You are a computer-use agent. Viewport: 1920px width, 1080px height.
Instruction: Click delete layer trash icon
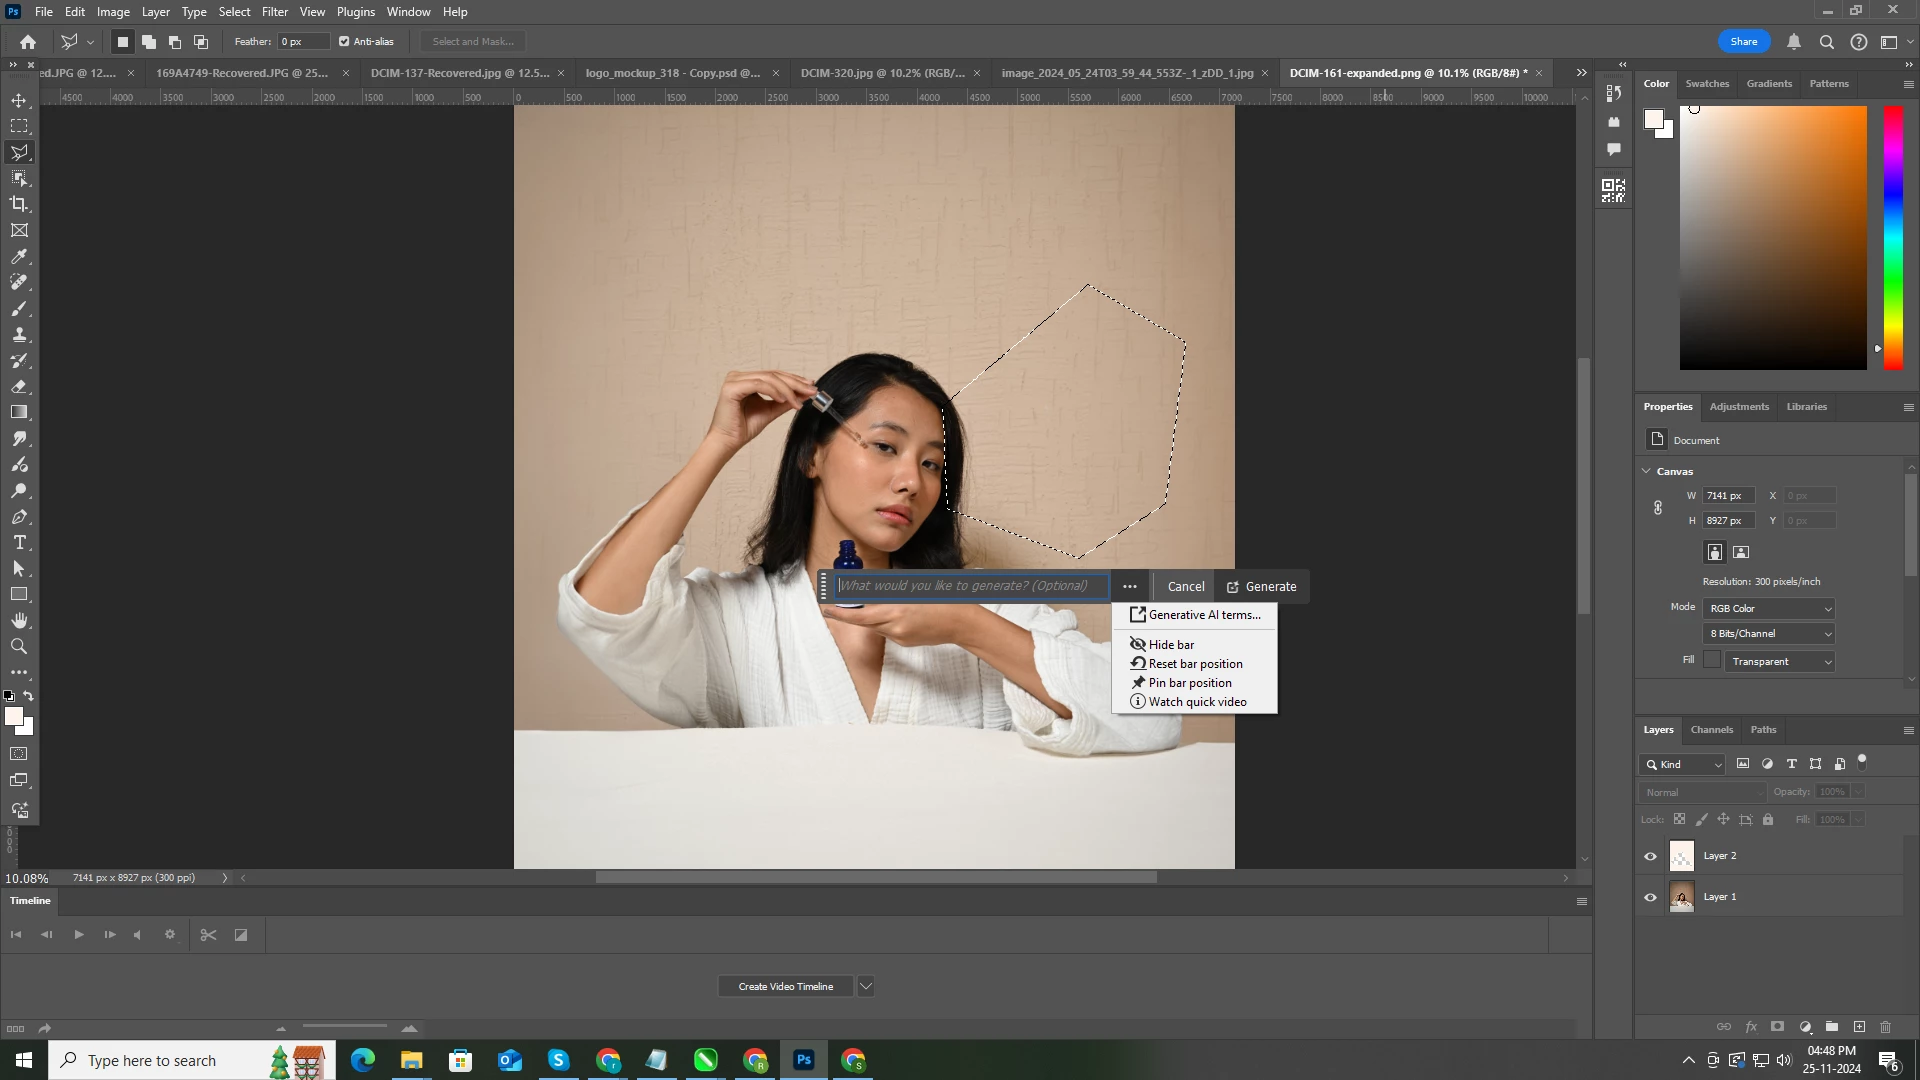point(1886,1027)
